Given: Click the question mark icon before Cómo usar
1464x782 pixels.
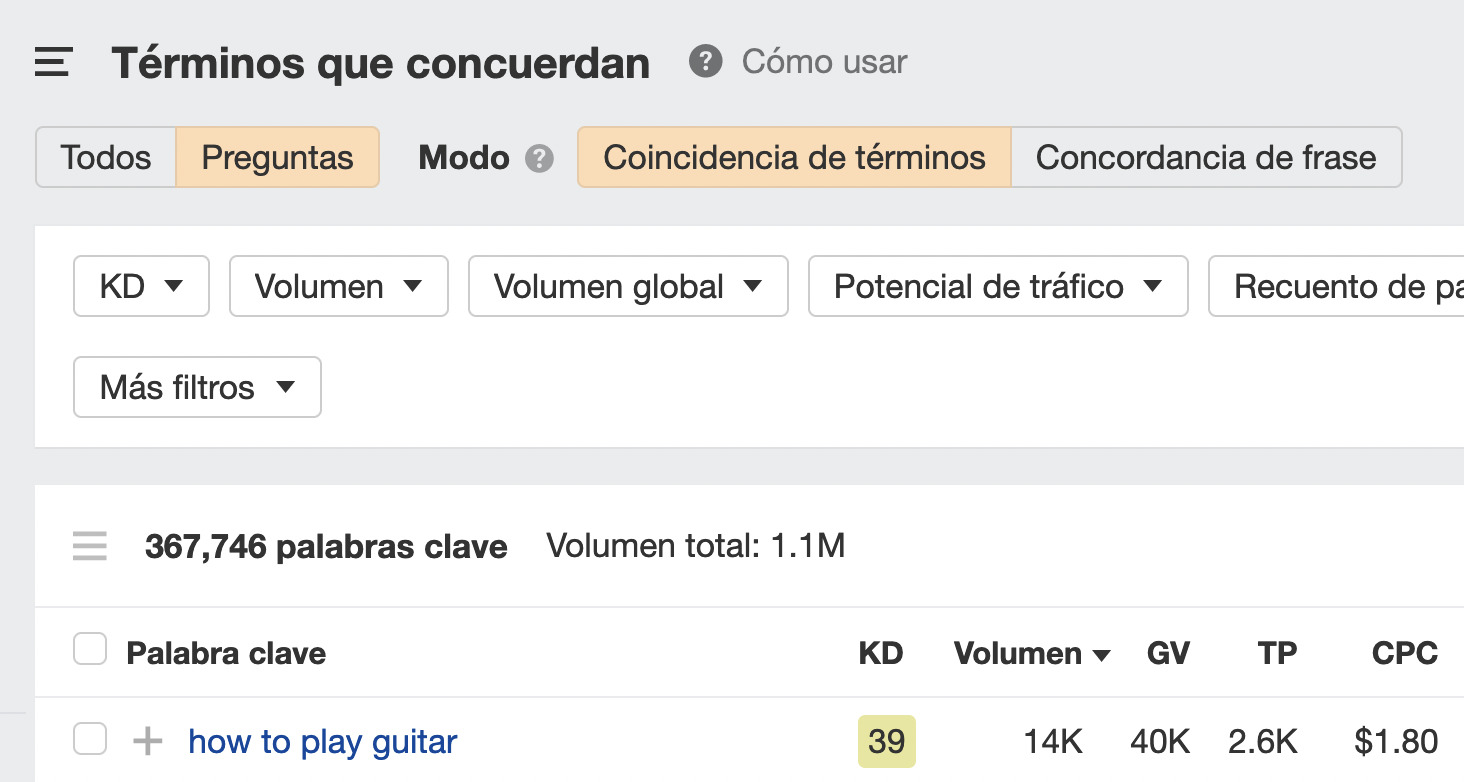Looking at the screenshot, I should click(x=705, y=62).
